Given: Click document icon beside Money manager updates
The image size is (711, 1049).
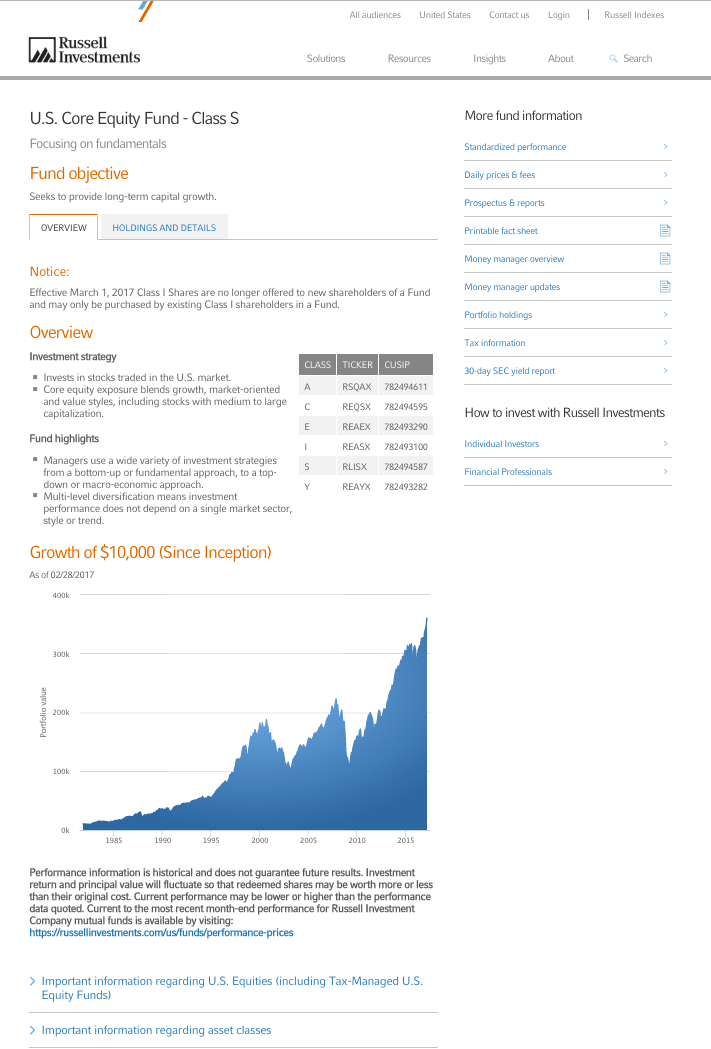Looking at the screenshot, I should (665, 287).
